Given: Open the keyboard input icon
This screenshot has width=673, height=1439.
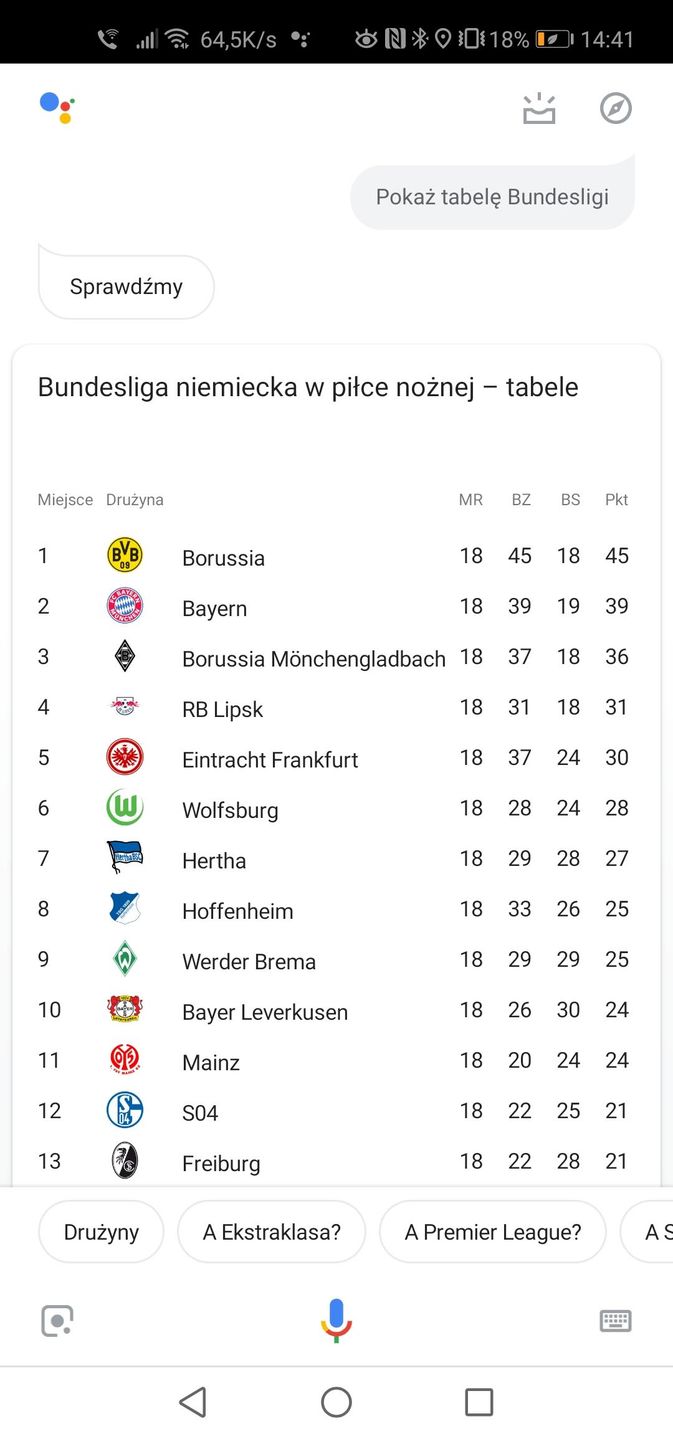Looking at the screenshot, I should 615,1321.
